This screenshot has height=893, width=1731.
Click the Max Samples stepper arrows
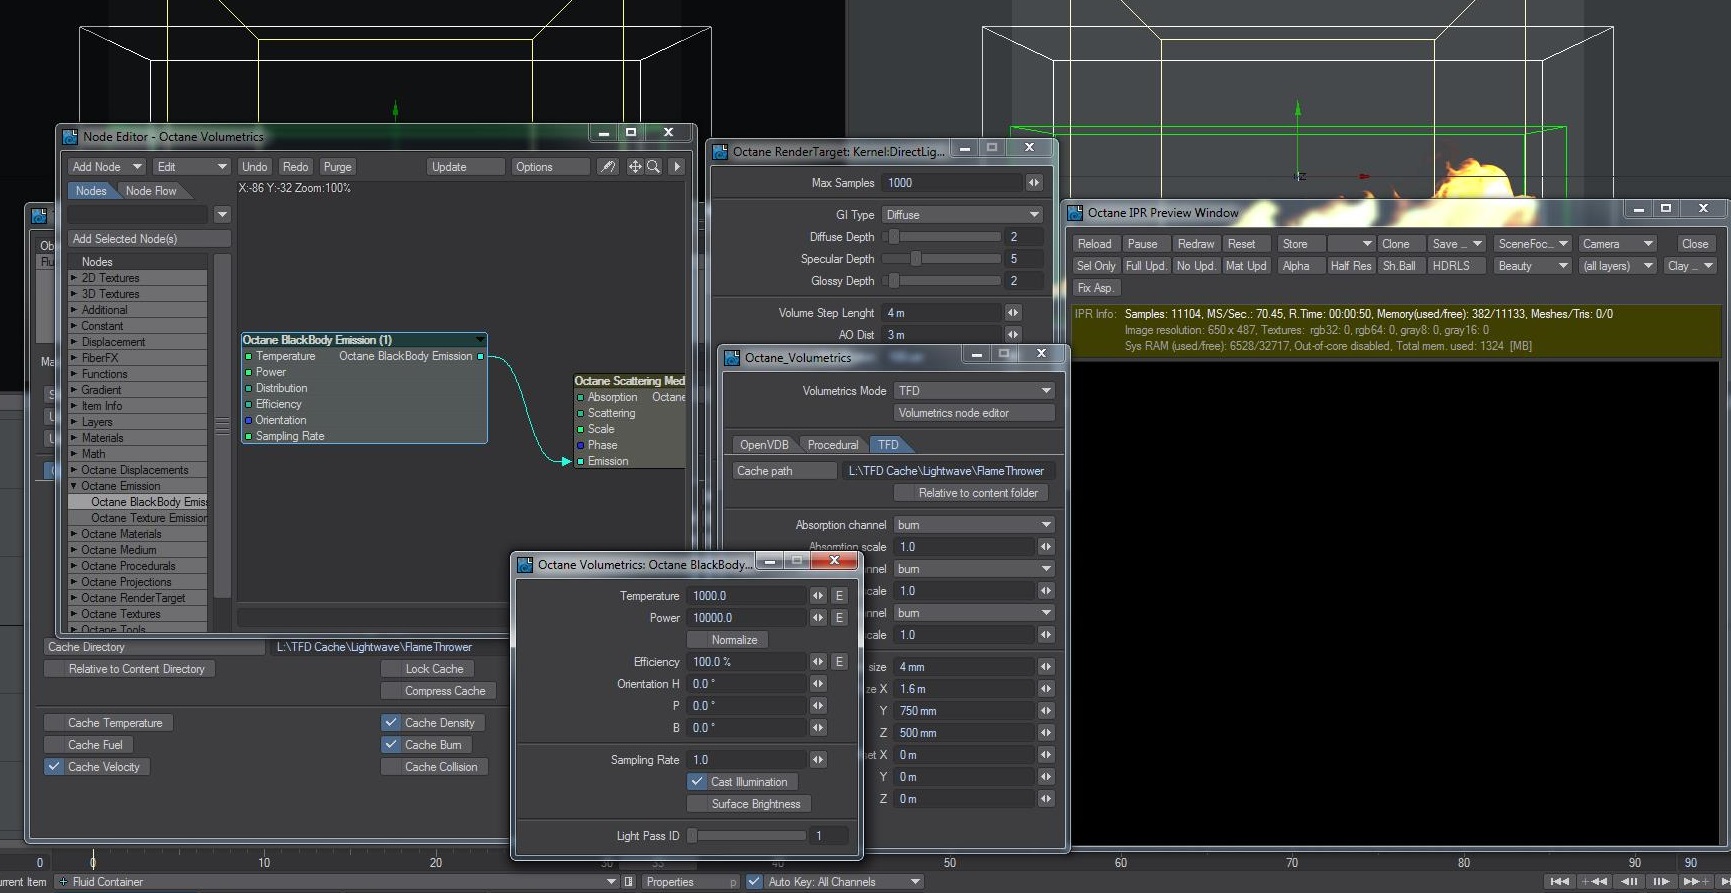(x=1034, y=183)
